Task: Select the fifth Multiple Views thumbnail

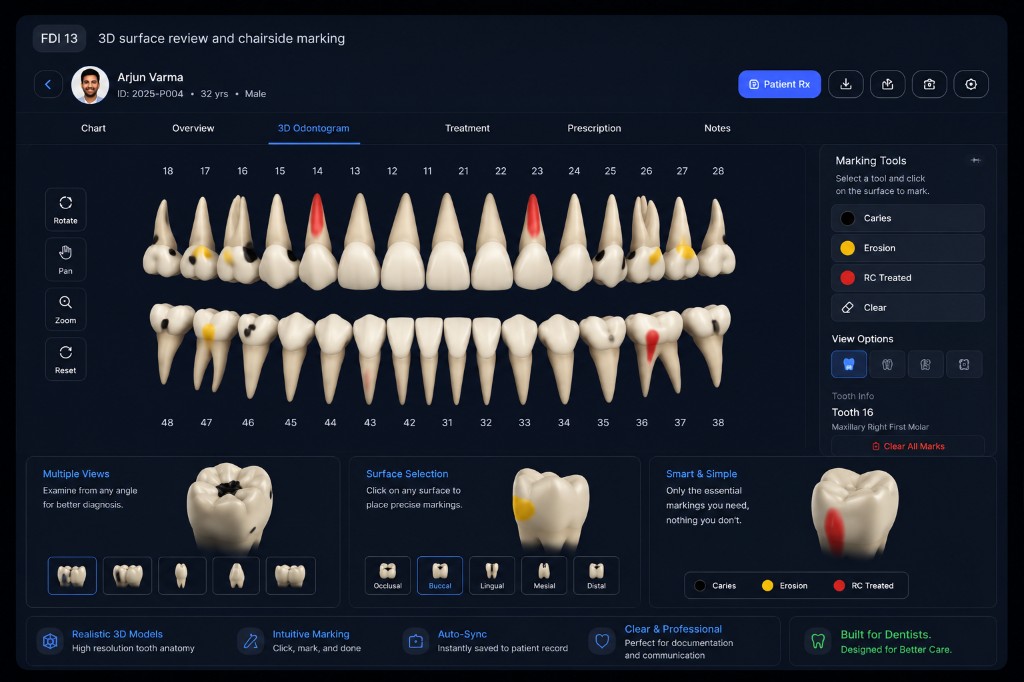Action: [291, 576]
